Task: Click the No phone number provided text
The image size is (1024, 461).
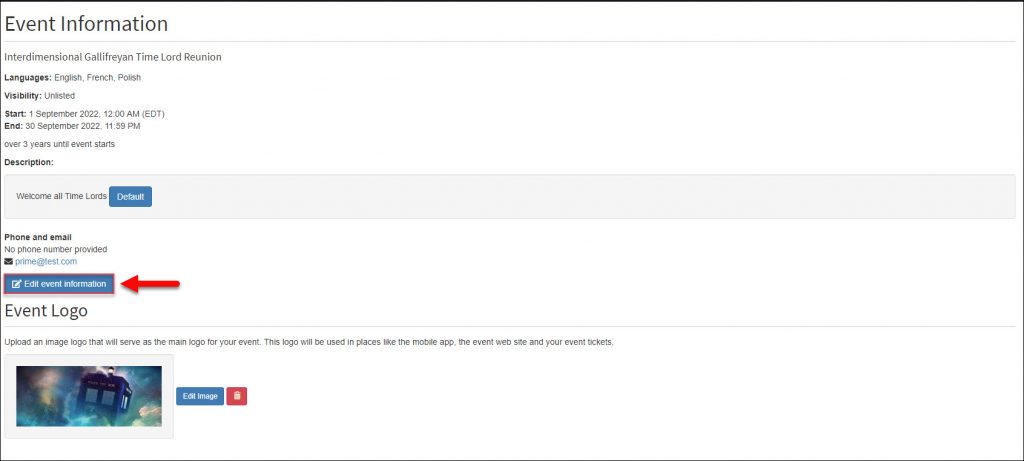Action: click(56, 249)
